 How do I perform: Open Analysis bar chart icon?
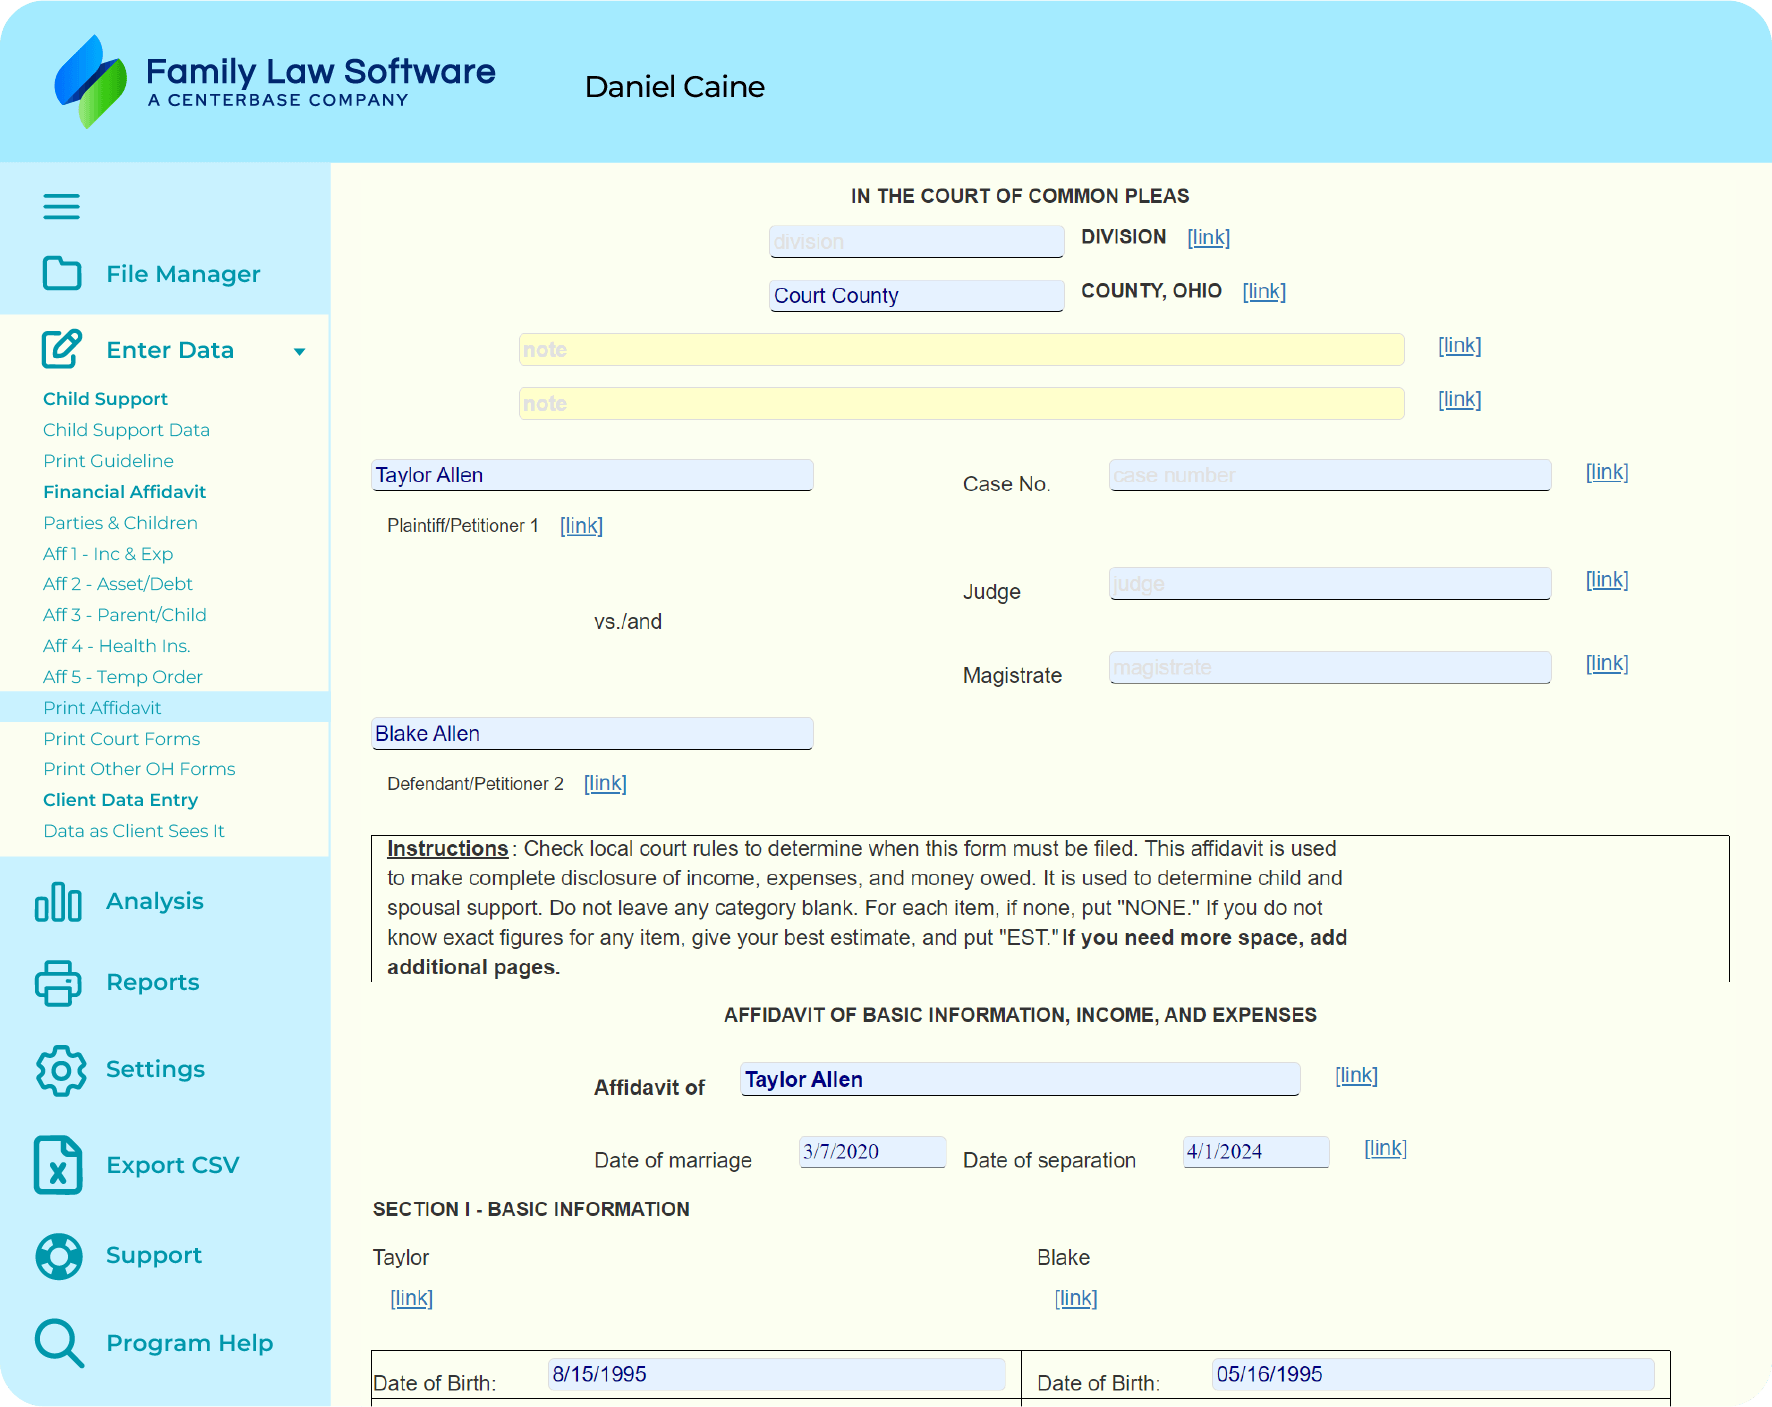(58, 901)
